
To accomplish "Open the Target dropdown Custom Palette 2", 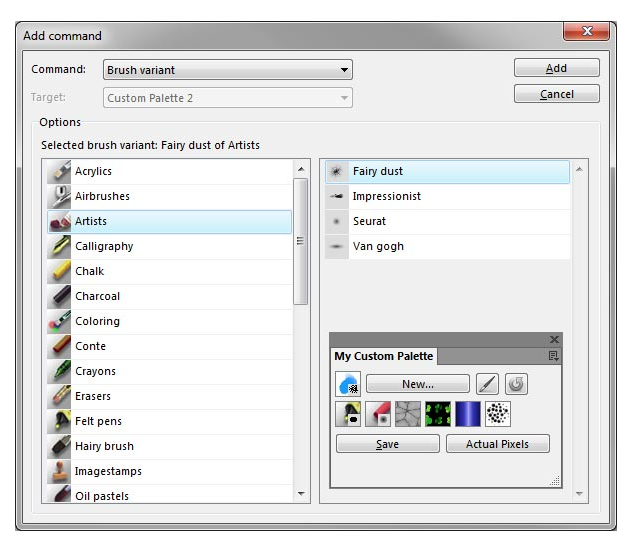I will 228,98.
